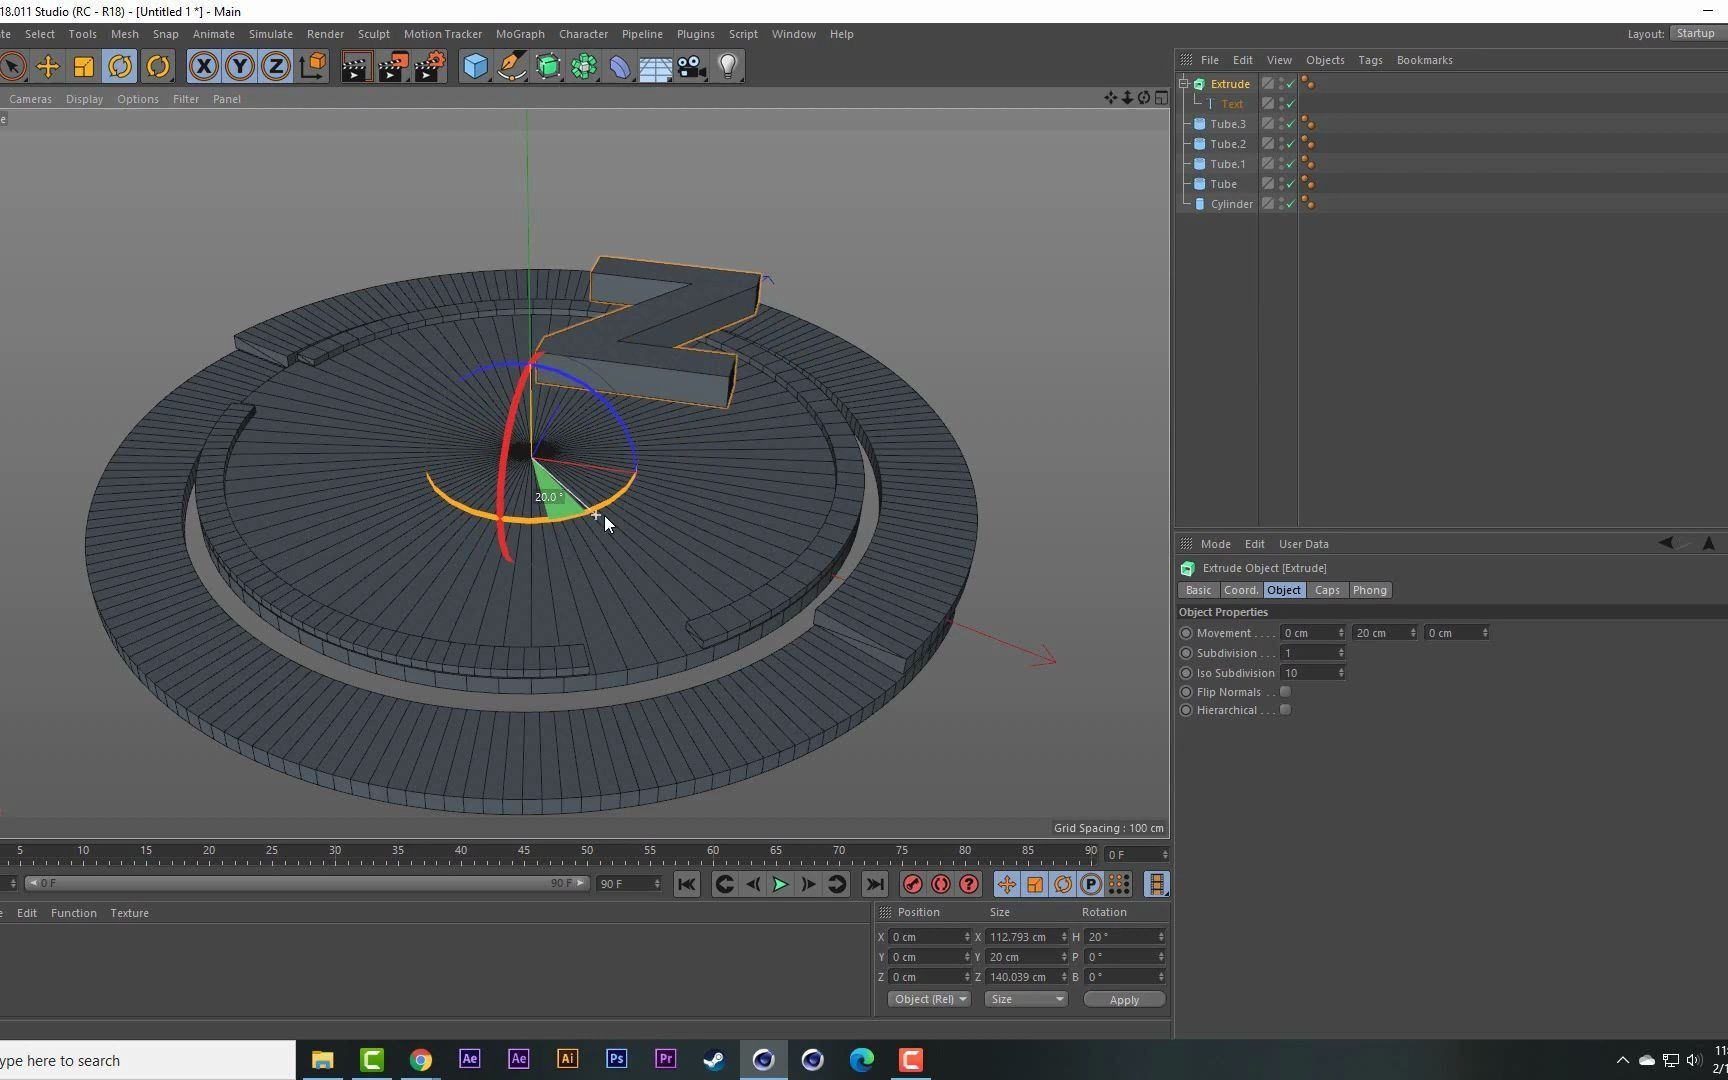
Task: Open the Size dropdown next to Apply
Action: click(x=1026, y=999)
